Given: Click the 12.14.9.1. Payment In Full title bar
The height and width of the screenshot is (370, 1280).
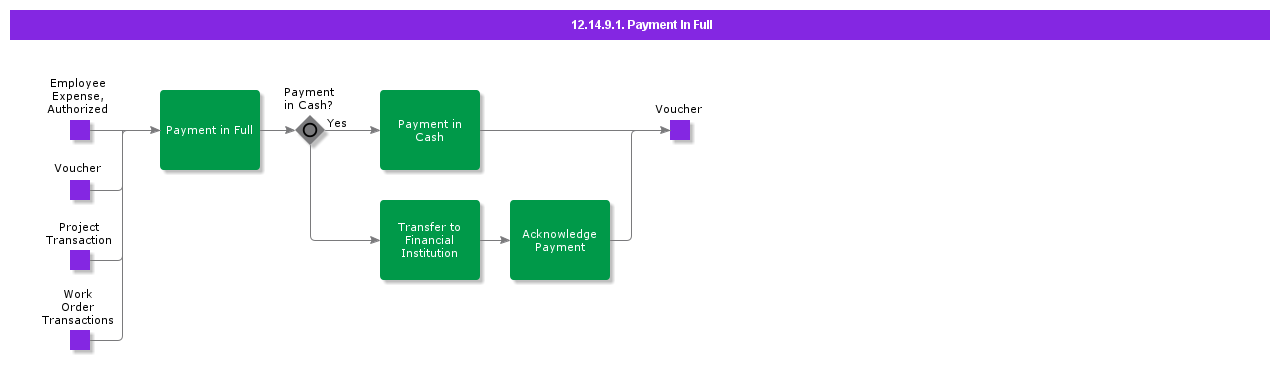Looking at the screenshot, I should (x=640, y=25).
